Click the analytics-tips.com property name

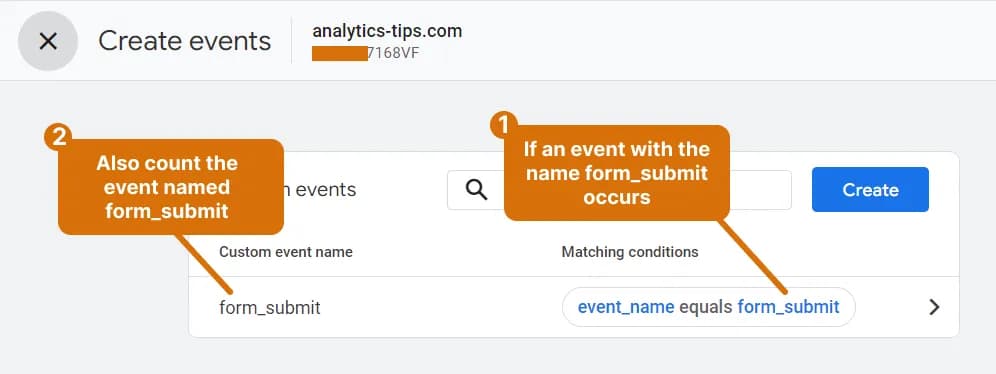click(387, 30)
